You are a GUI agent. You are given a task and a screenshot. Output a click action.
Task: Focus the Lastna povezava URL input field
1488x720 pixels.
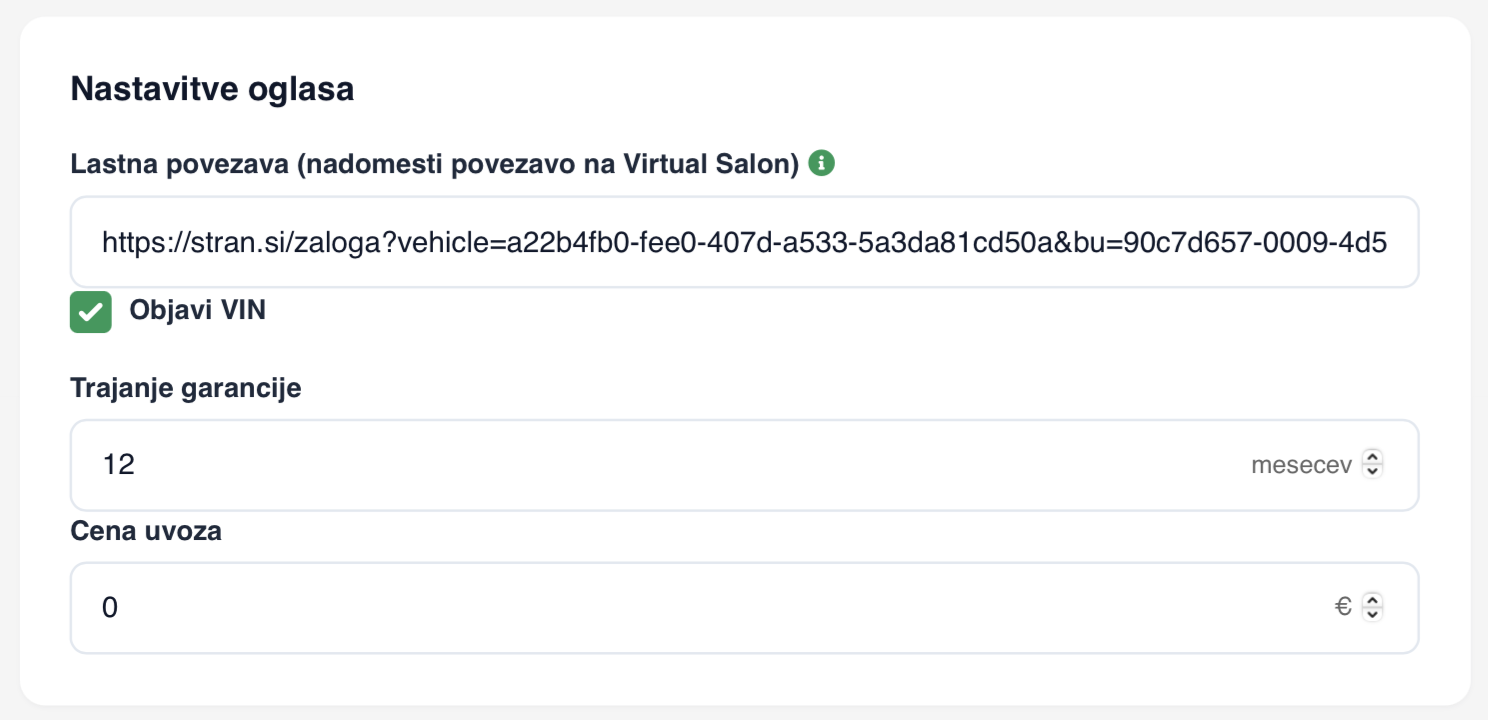pos(744,242)
